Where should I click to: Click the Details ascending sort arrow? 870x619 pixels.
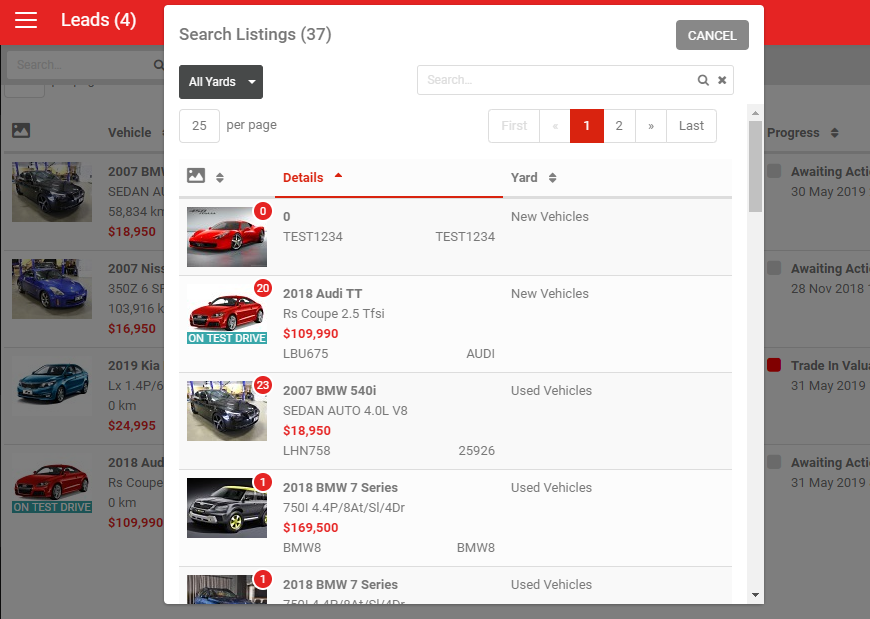338,175
